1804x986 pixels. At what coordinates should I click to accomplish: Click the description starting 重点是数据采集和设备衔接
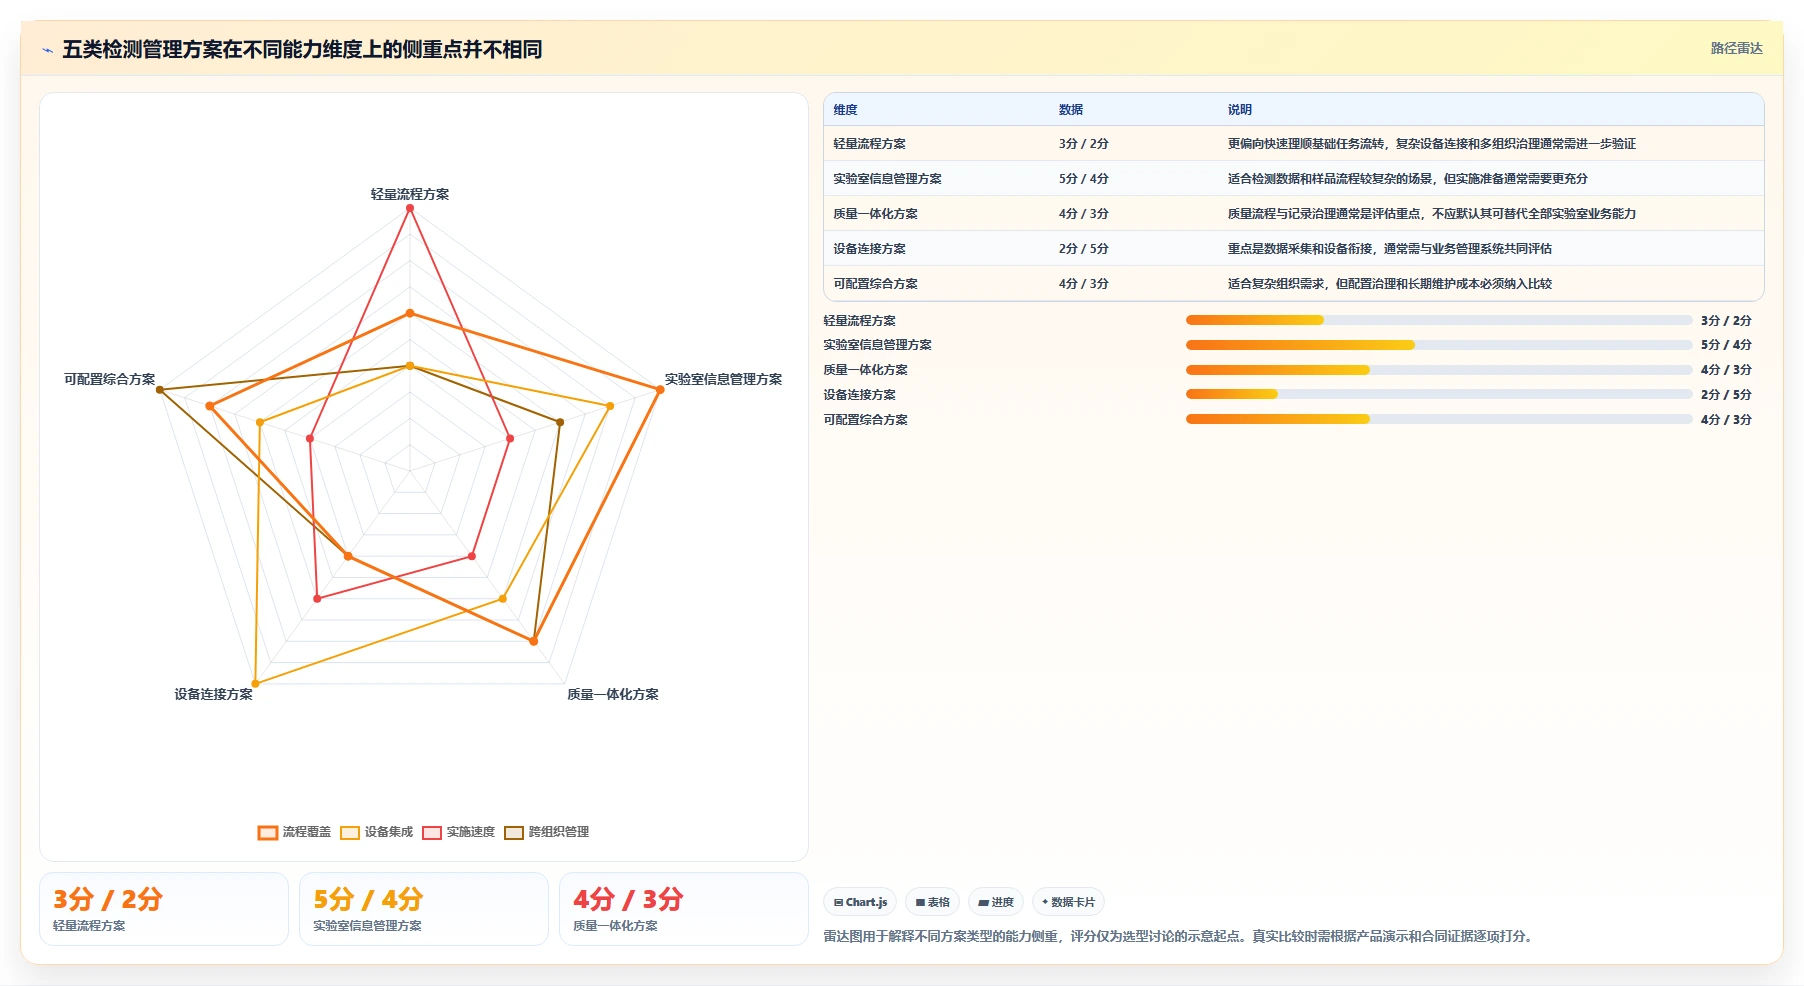point(1390,249)
